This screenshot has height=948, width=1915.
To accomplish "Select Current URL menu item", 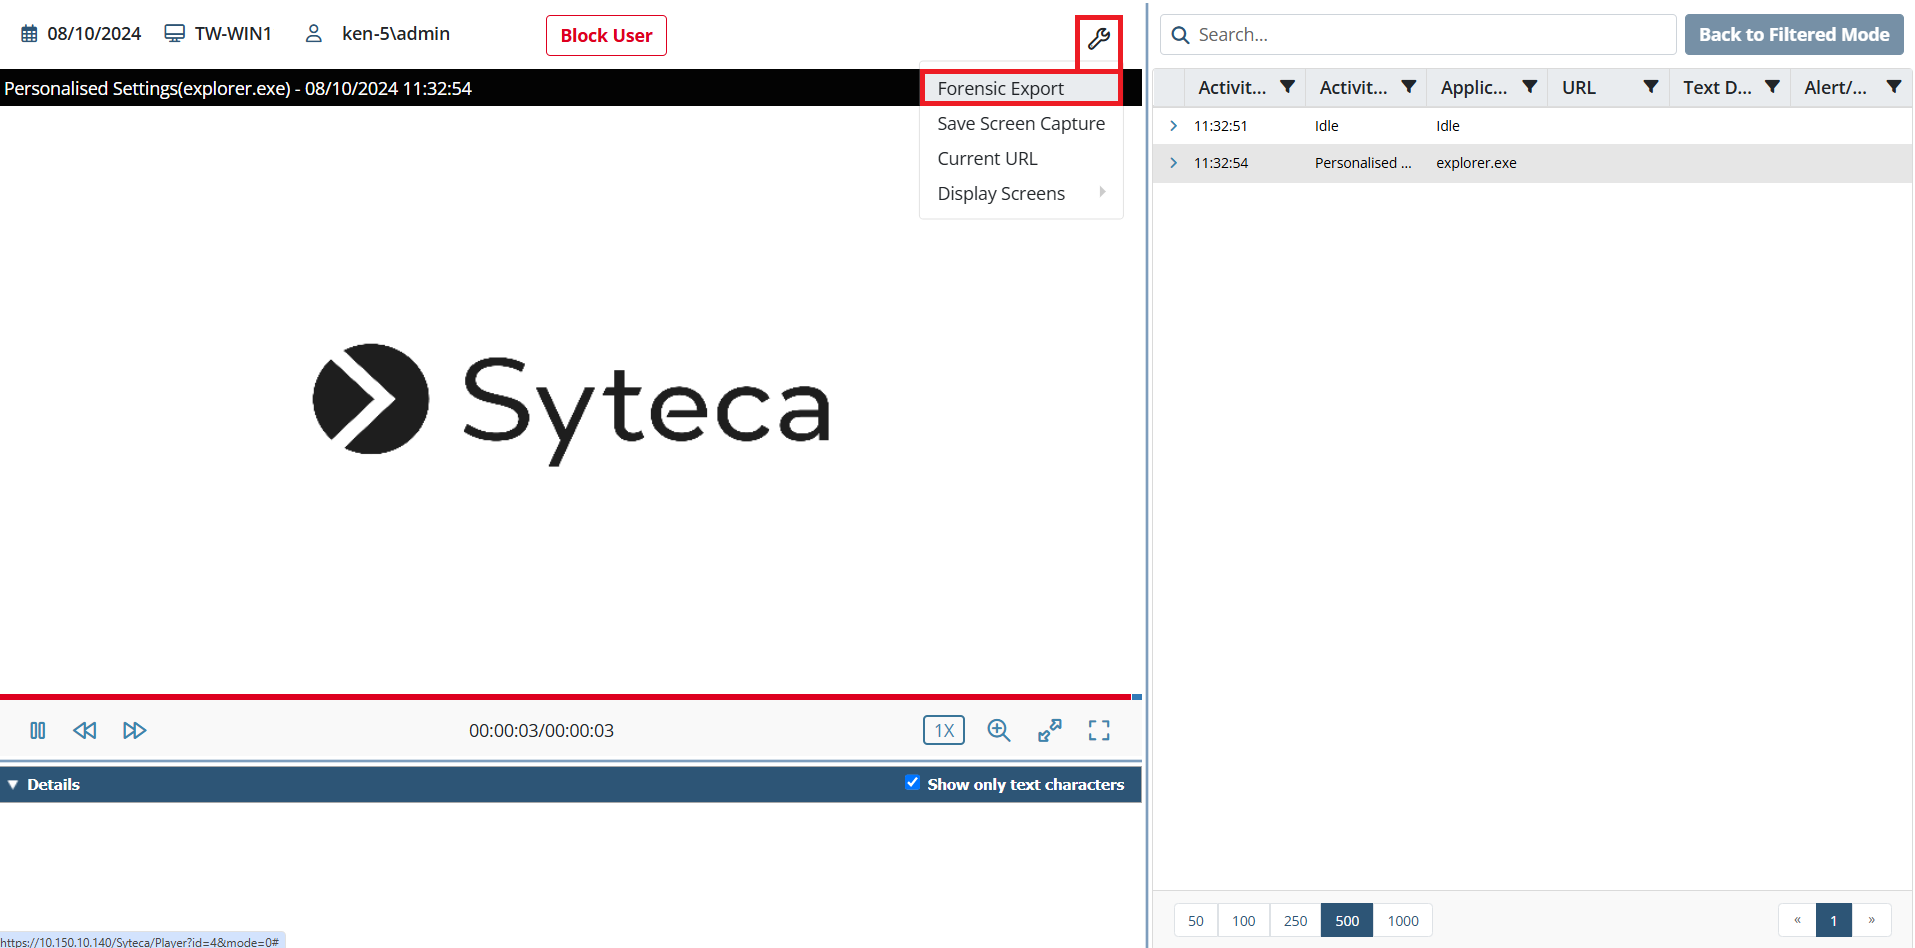I will 1020,159.
